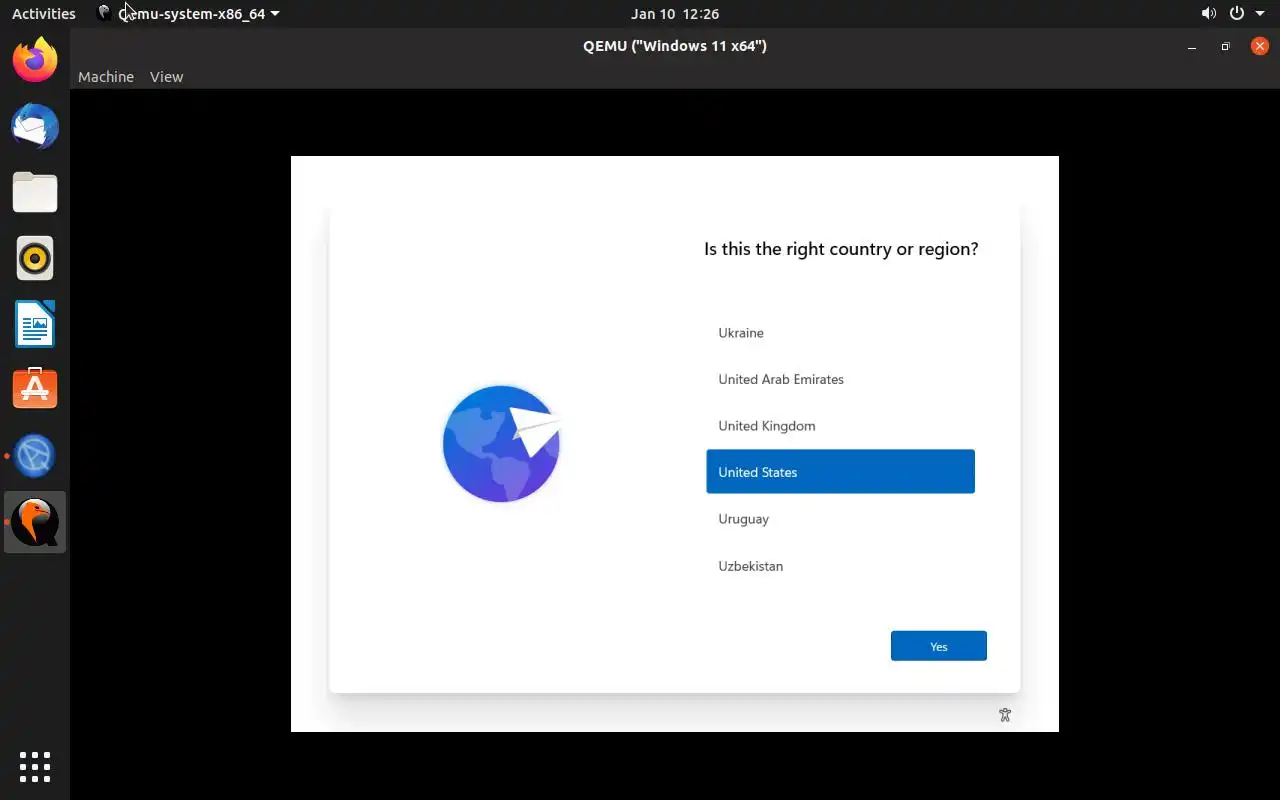Choose United Kingdom as the region
Viewport: 1280px width, 800px height.
(840, 426)
